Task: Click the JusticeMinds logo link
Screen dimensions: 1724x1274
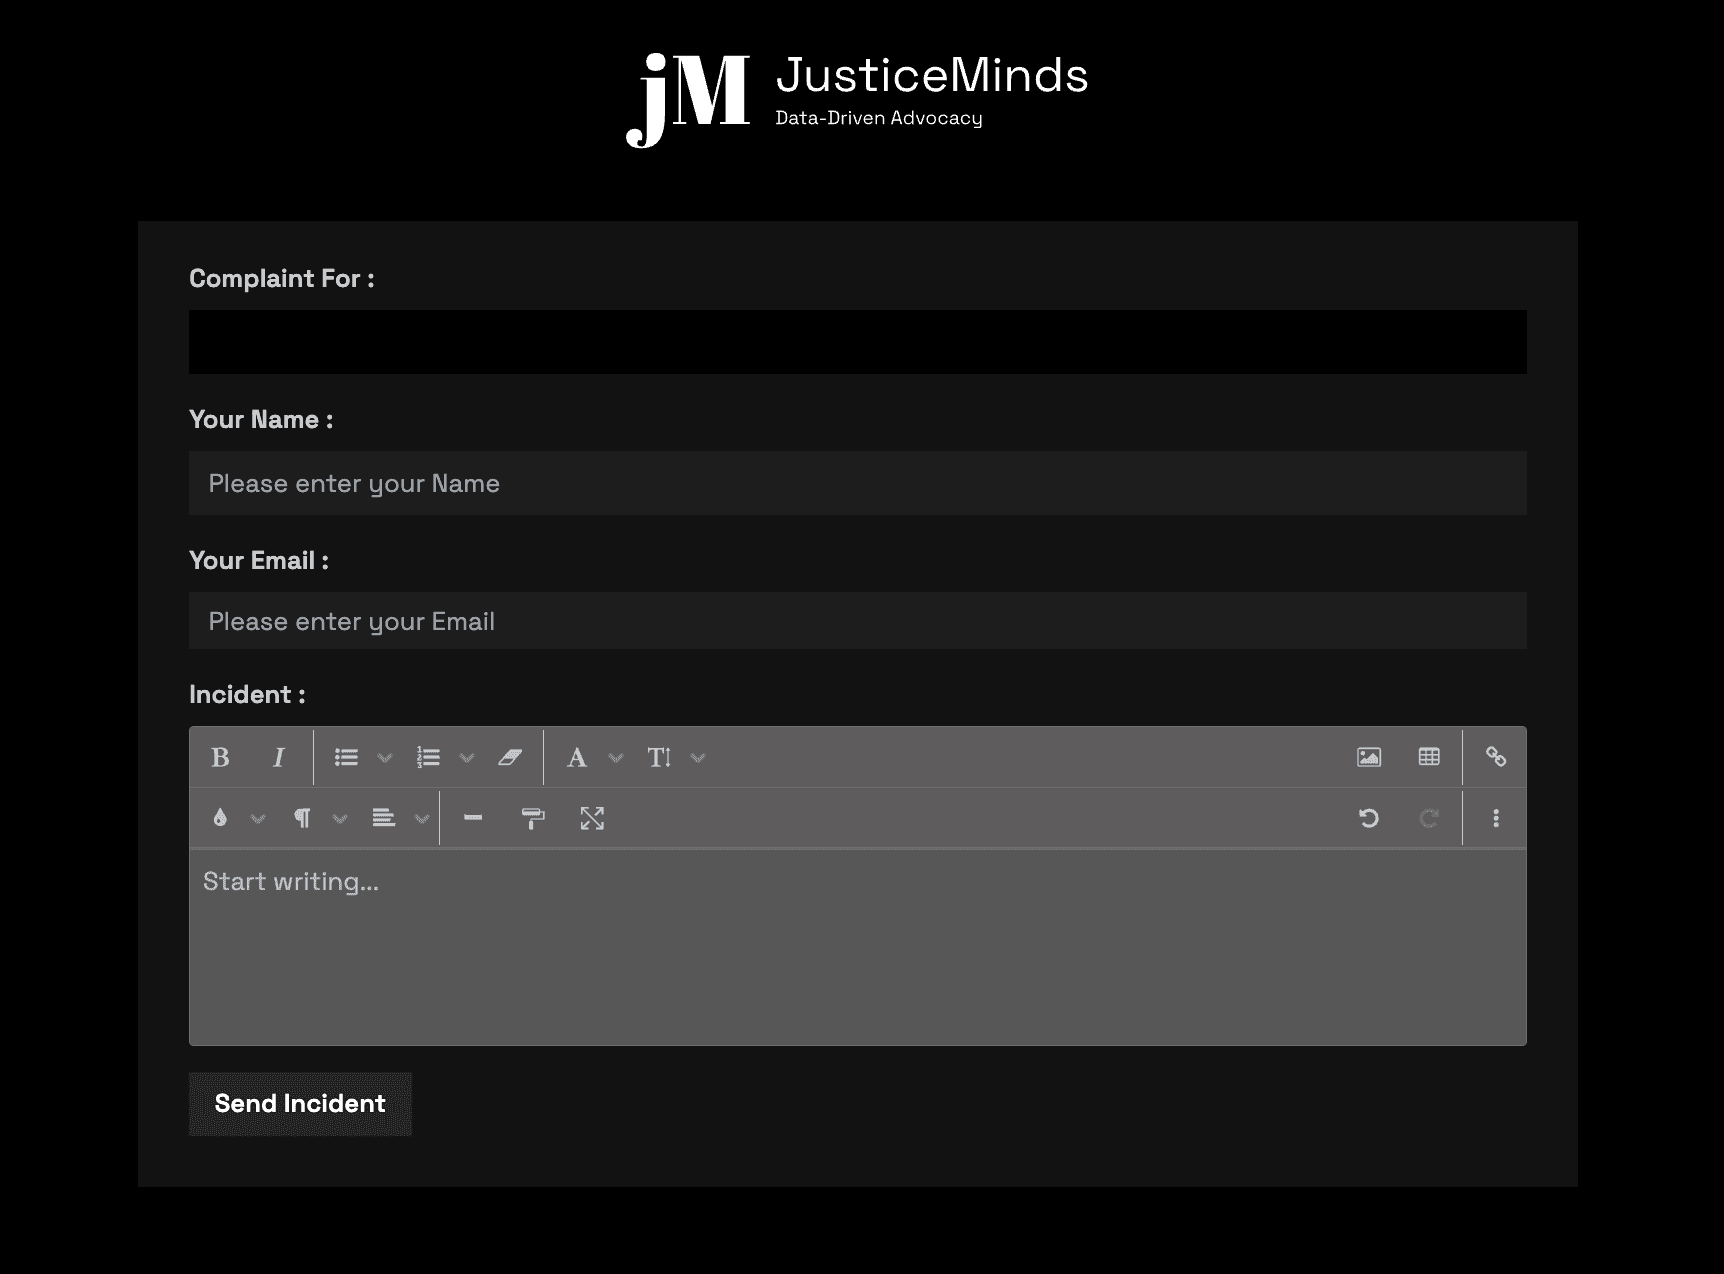Action: [858, 98]
